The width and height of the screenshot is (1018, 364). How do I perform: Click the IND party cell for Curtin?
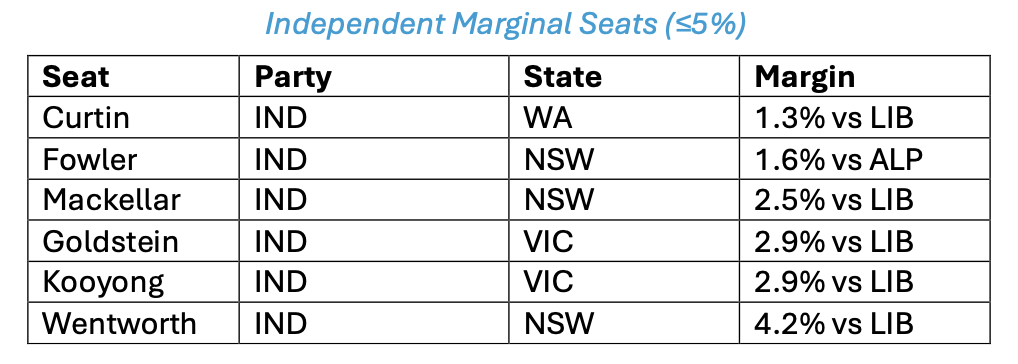[x=374, y=117]
